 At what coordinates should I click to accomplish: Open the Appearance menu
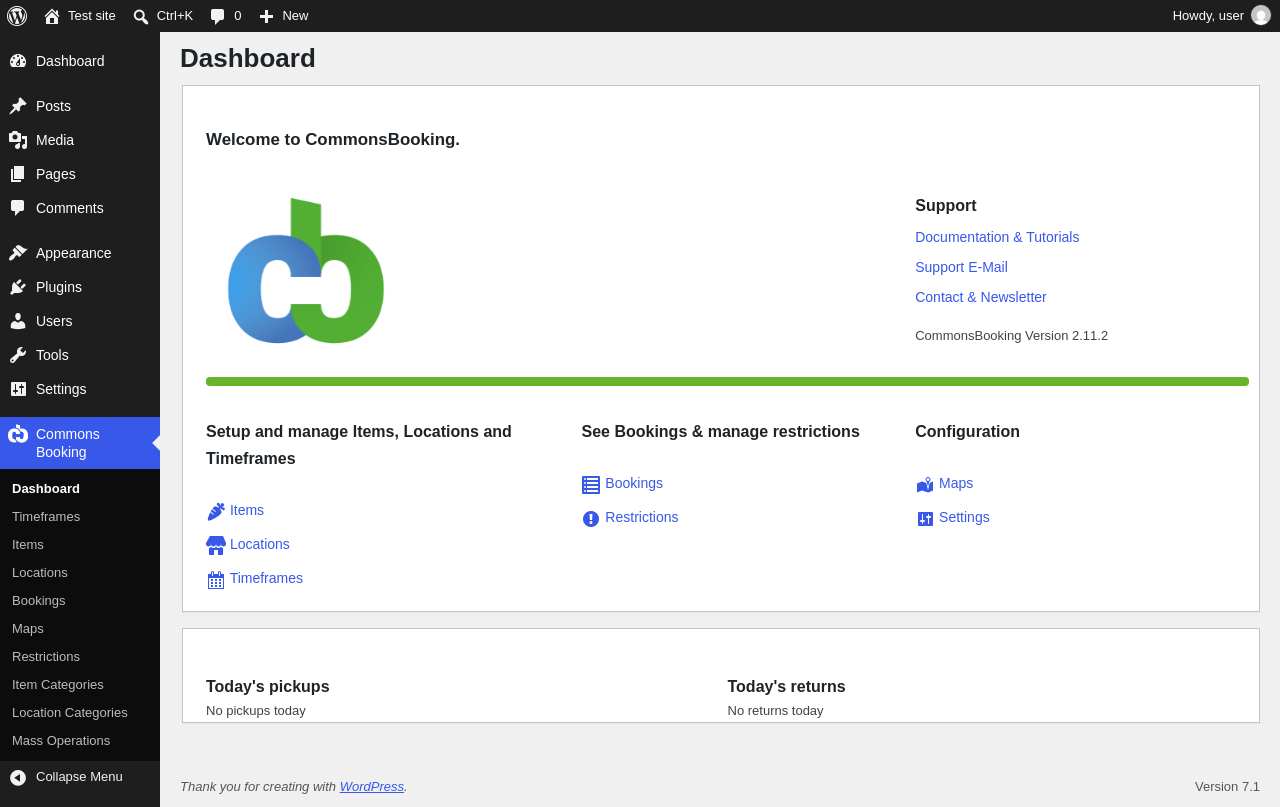pyautogui.click(x=80, y=253)
